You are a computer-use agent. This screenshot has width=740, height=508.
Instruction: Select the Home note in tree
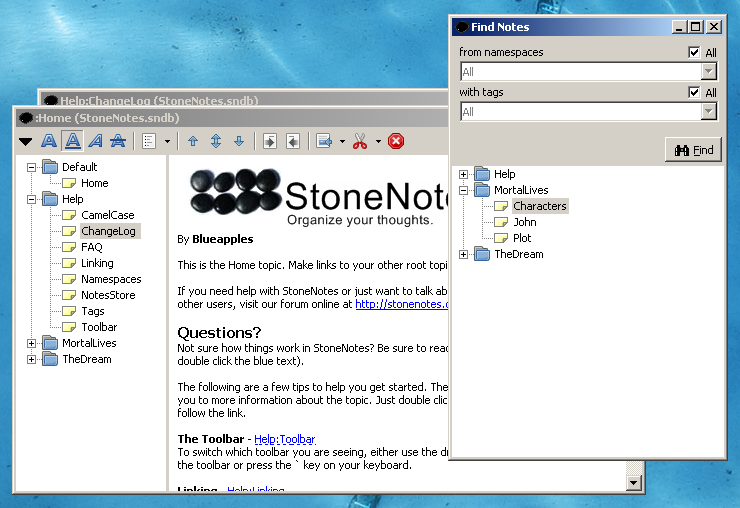click(x=94, y=183)
